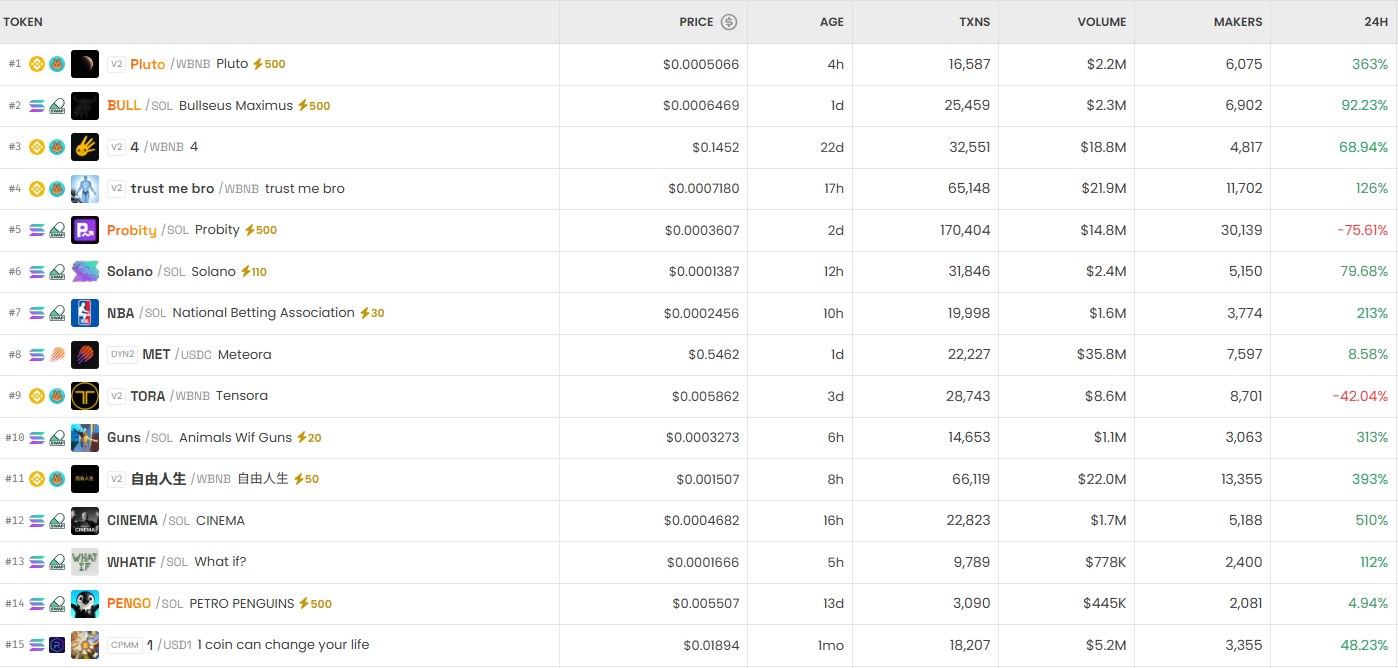Click the Meteora DEX icon in MET row
This screenshot has width=1398, height=668.
tap(57, 355)
